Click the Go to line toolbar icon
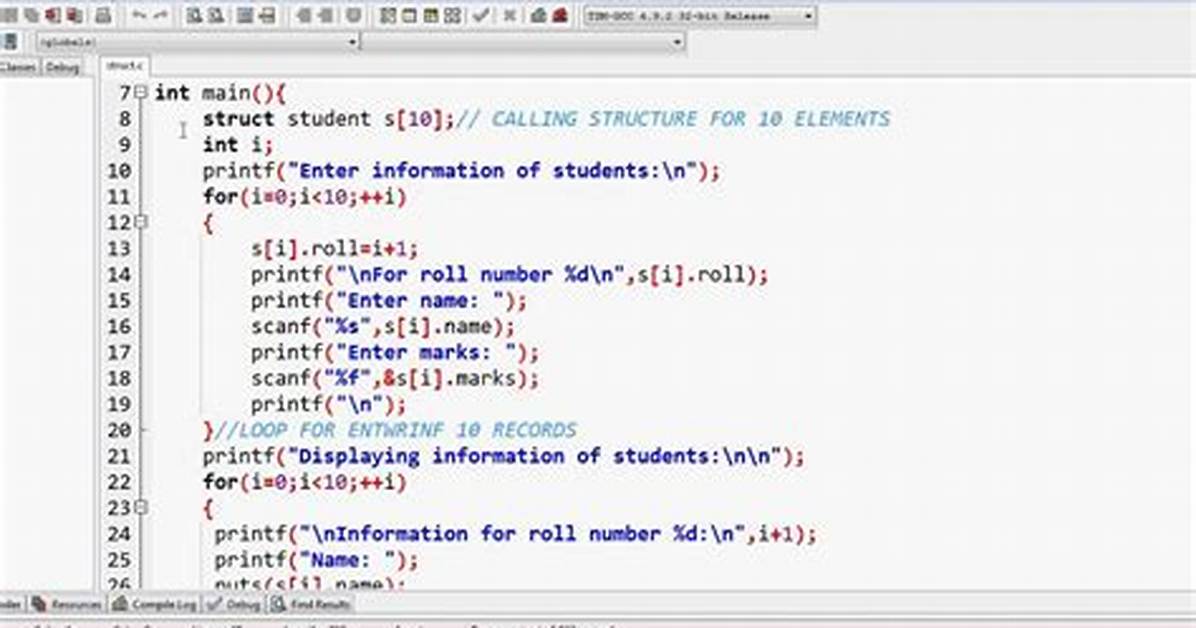1196x628 pixels. (x=266, y=15)
